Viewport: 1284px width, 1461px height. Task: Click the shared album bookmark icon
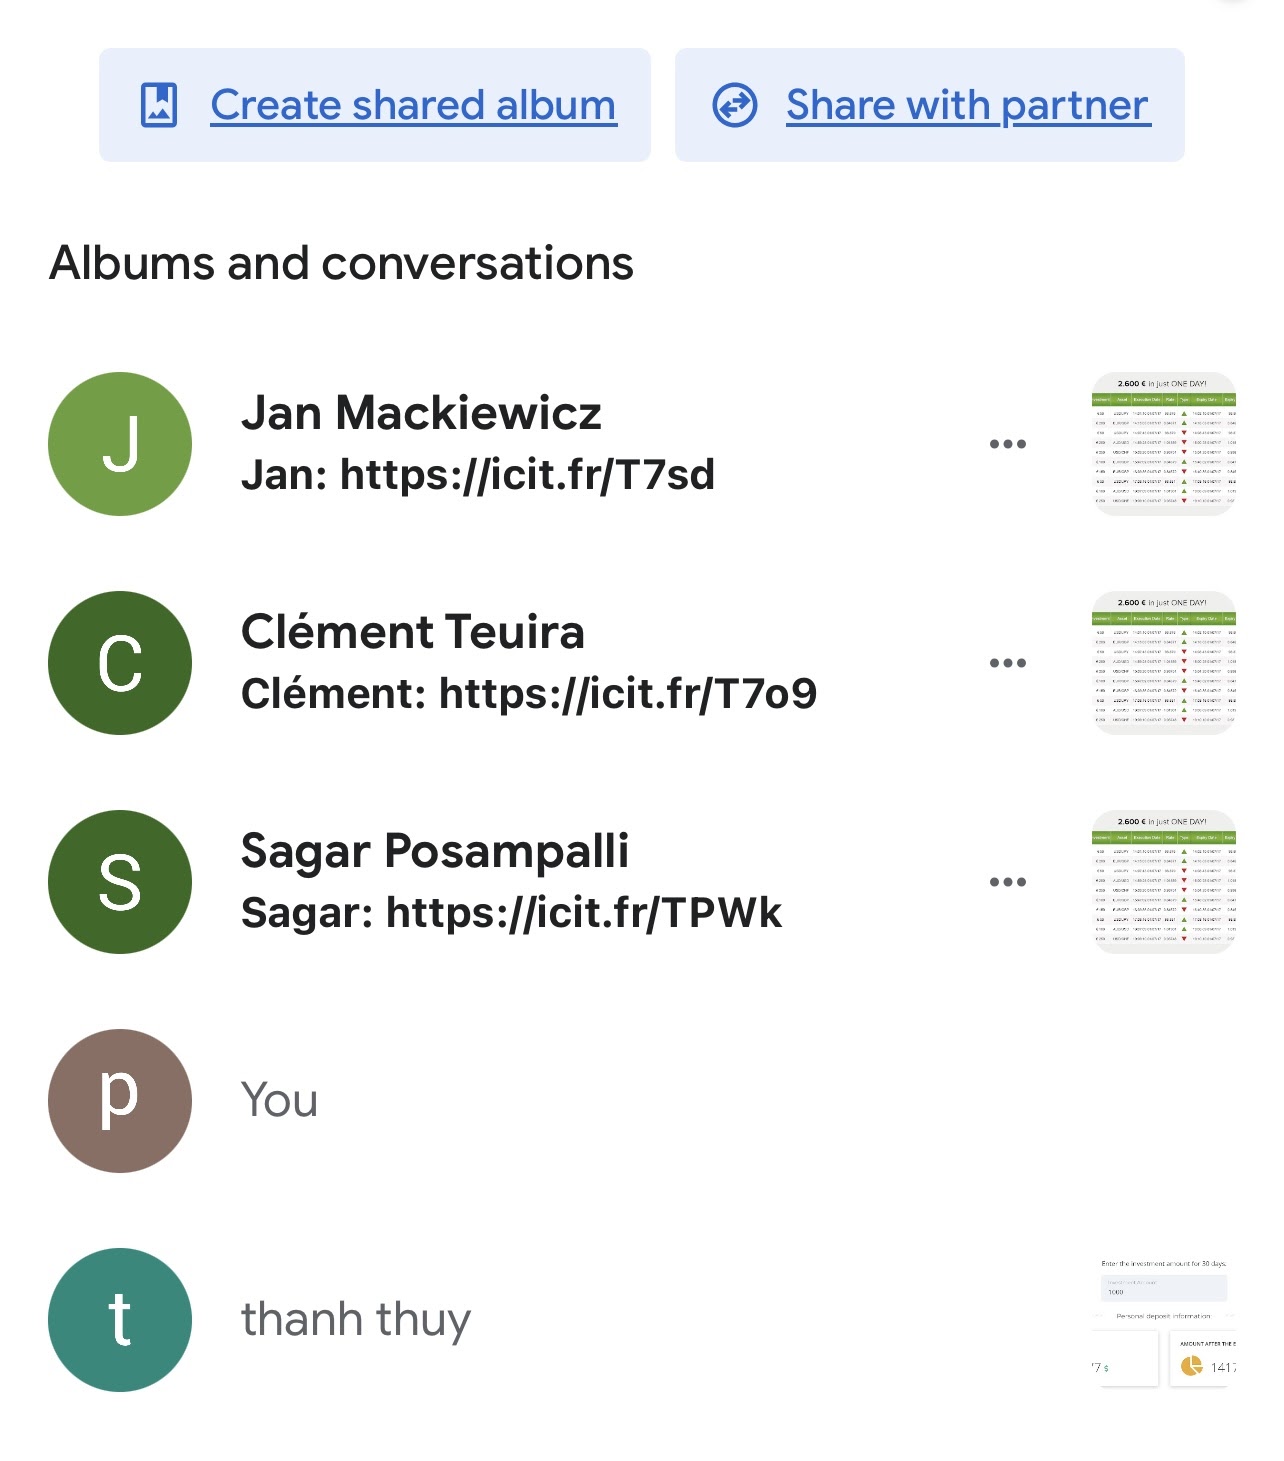pos(159,105)
